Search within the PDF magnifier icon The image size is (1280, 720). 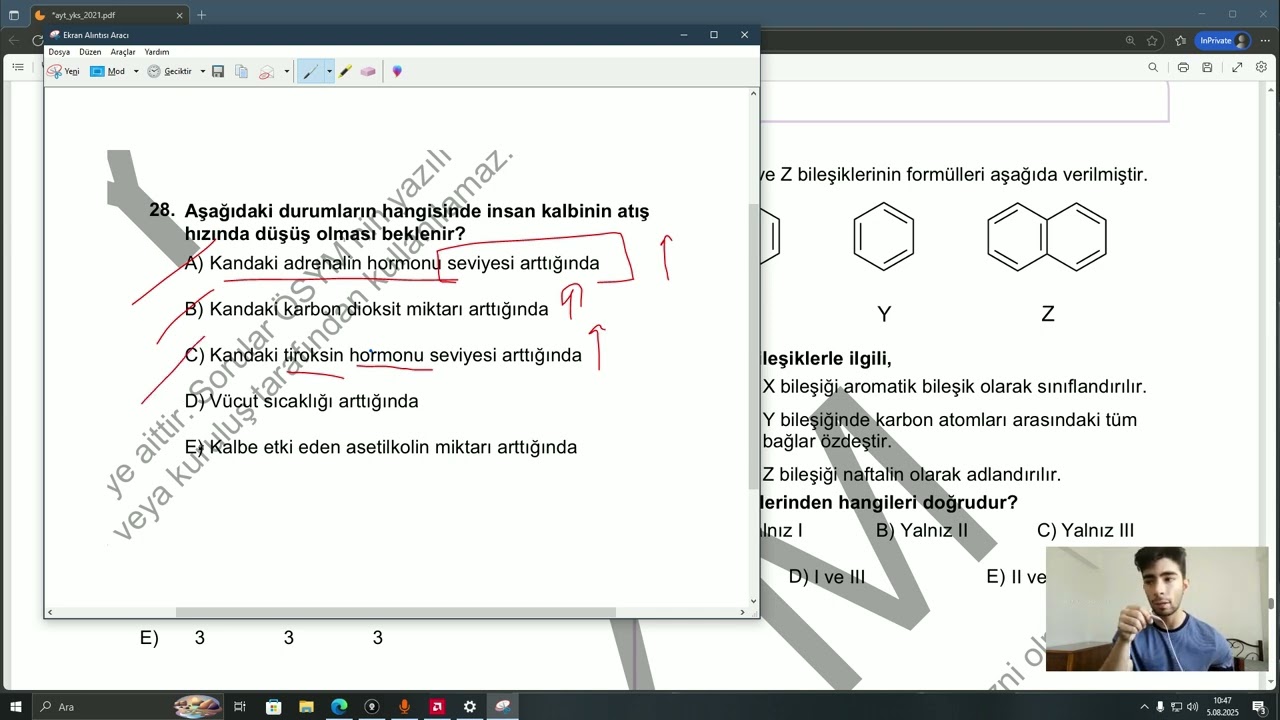point(1153,67)
